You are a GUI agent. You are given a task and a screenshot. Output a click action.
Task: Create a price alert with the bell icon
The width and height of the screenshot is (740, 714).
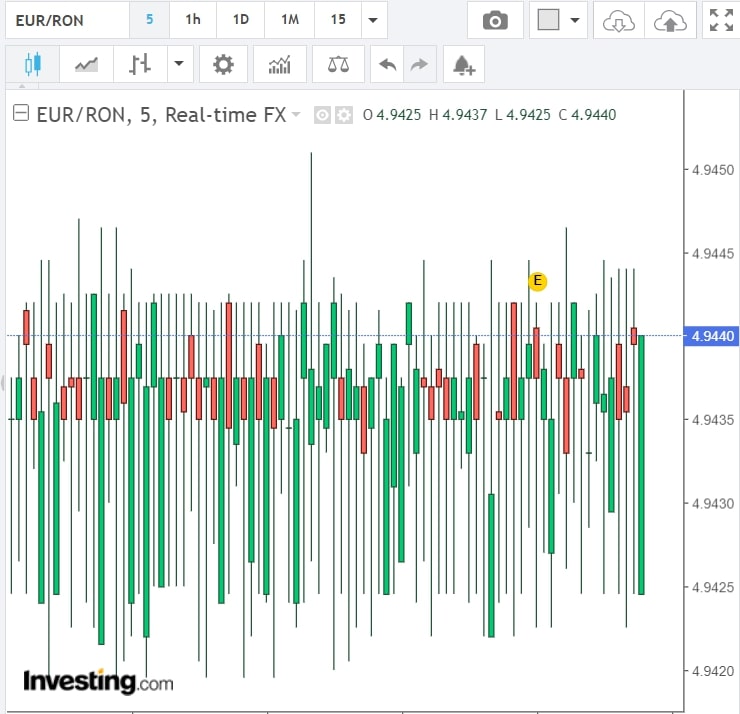463,65
